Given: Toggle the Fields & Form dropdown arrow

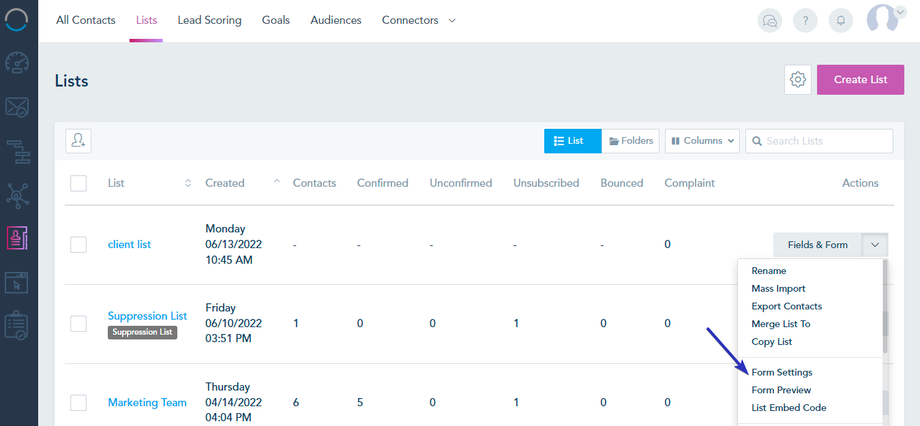Looking at the screenshot, I should 875,244.
